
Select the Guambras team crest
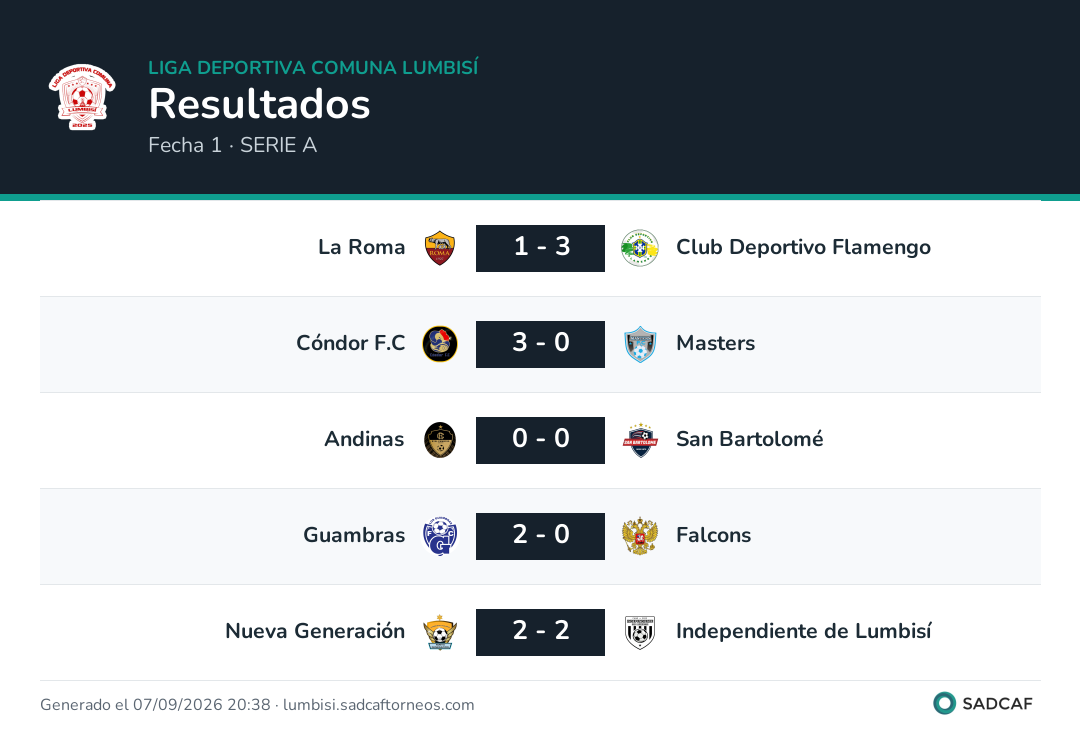pyautogui.click(x=439, y=536)
